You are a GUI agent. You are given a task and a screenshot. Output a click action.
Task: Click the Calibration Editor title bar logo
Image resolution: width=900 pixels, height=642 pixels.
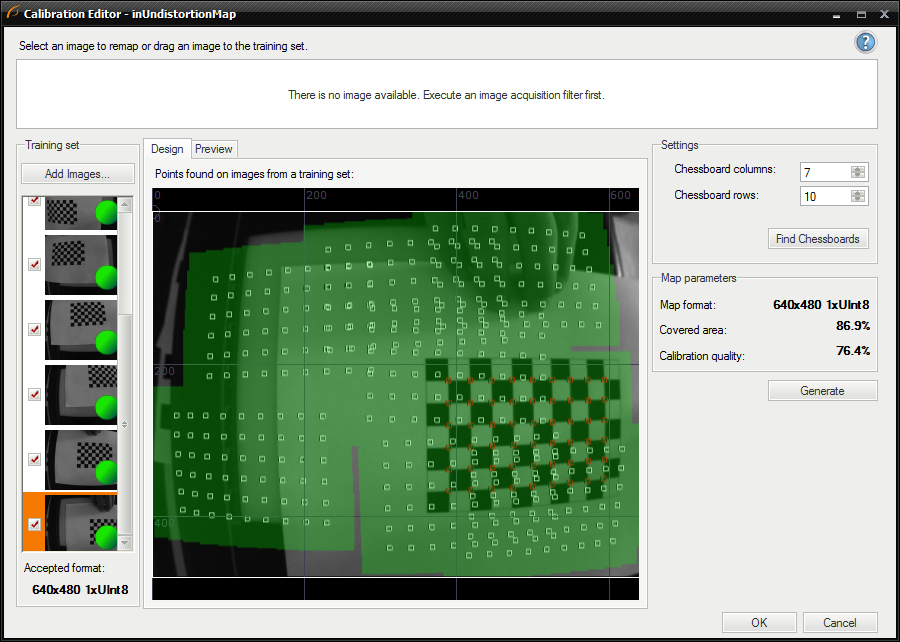pyautogui.click(x=12, y=15)
